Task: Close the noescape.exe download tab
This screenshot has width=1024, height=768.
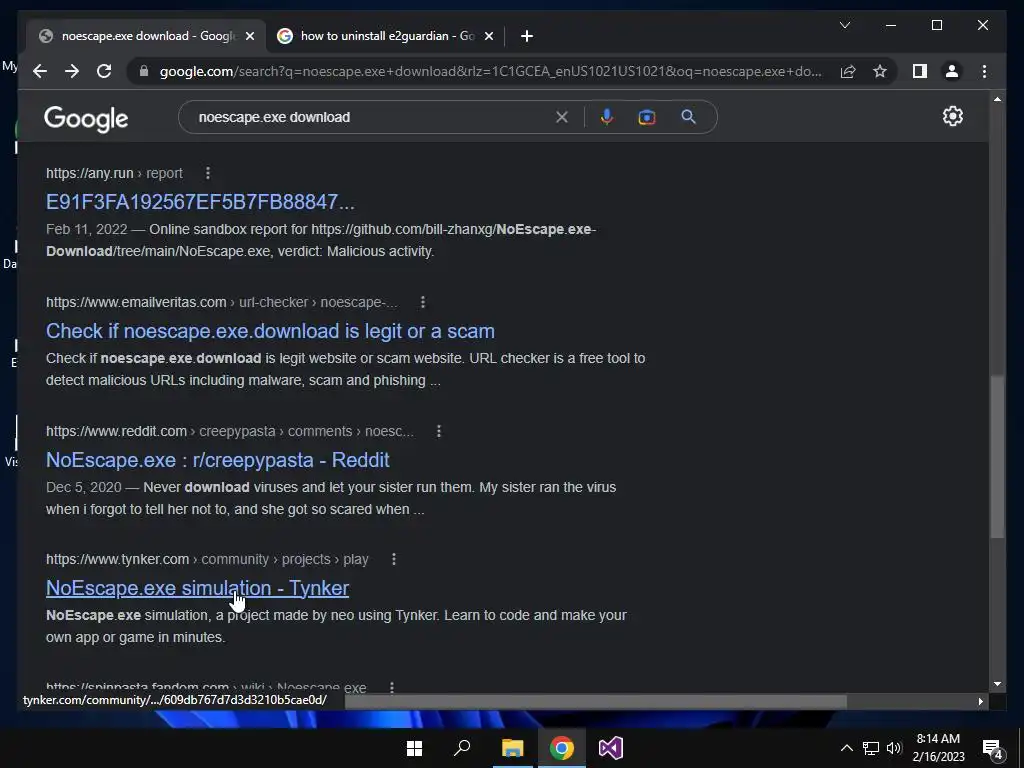Action: click(x=249, y=36)
